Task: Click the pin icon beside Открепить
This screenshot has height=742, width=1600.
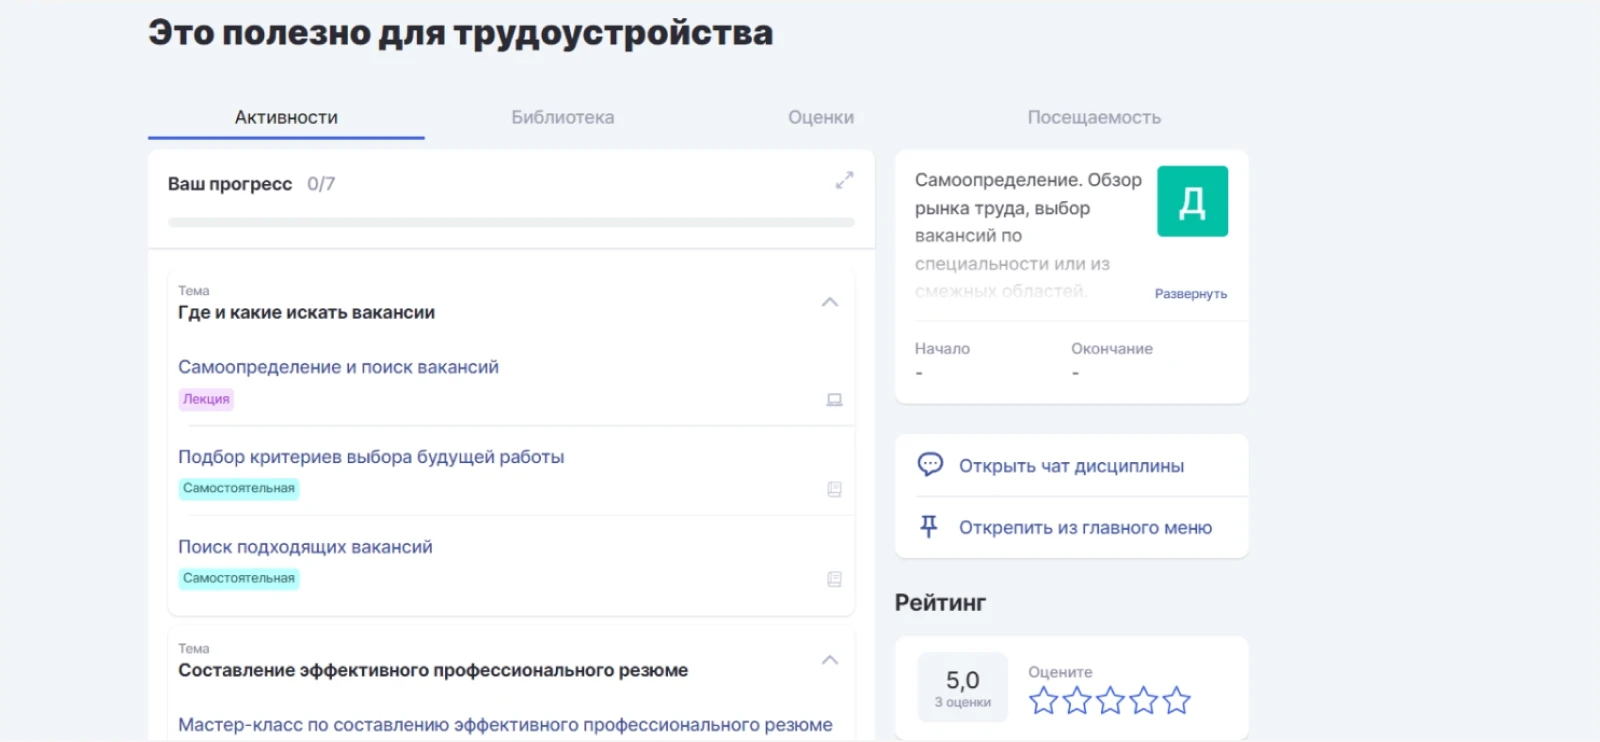Action: (929, 527)
